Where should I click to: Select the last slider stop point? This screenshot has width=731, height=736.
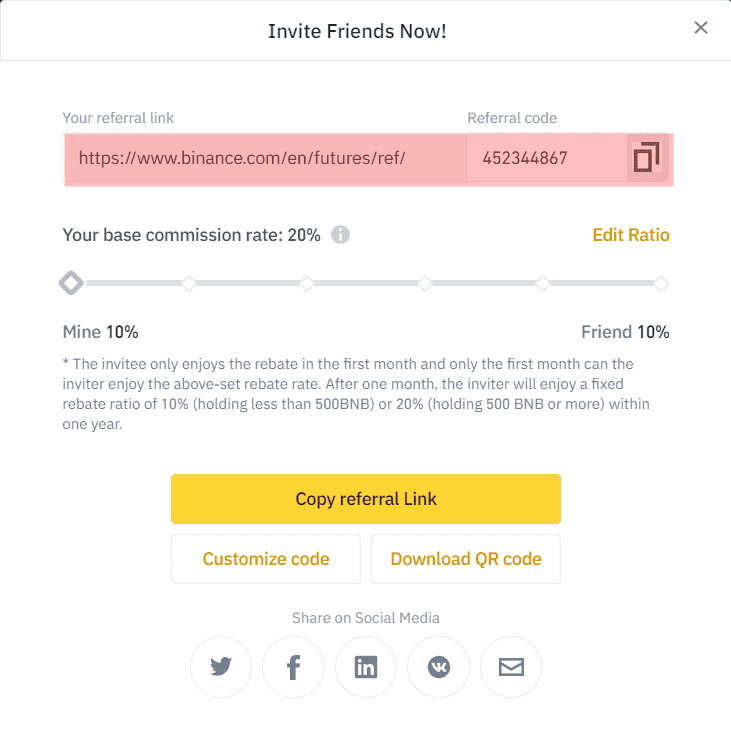[661, 284]
